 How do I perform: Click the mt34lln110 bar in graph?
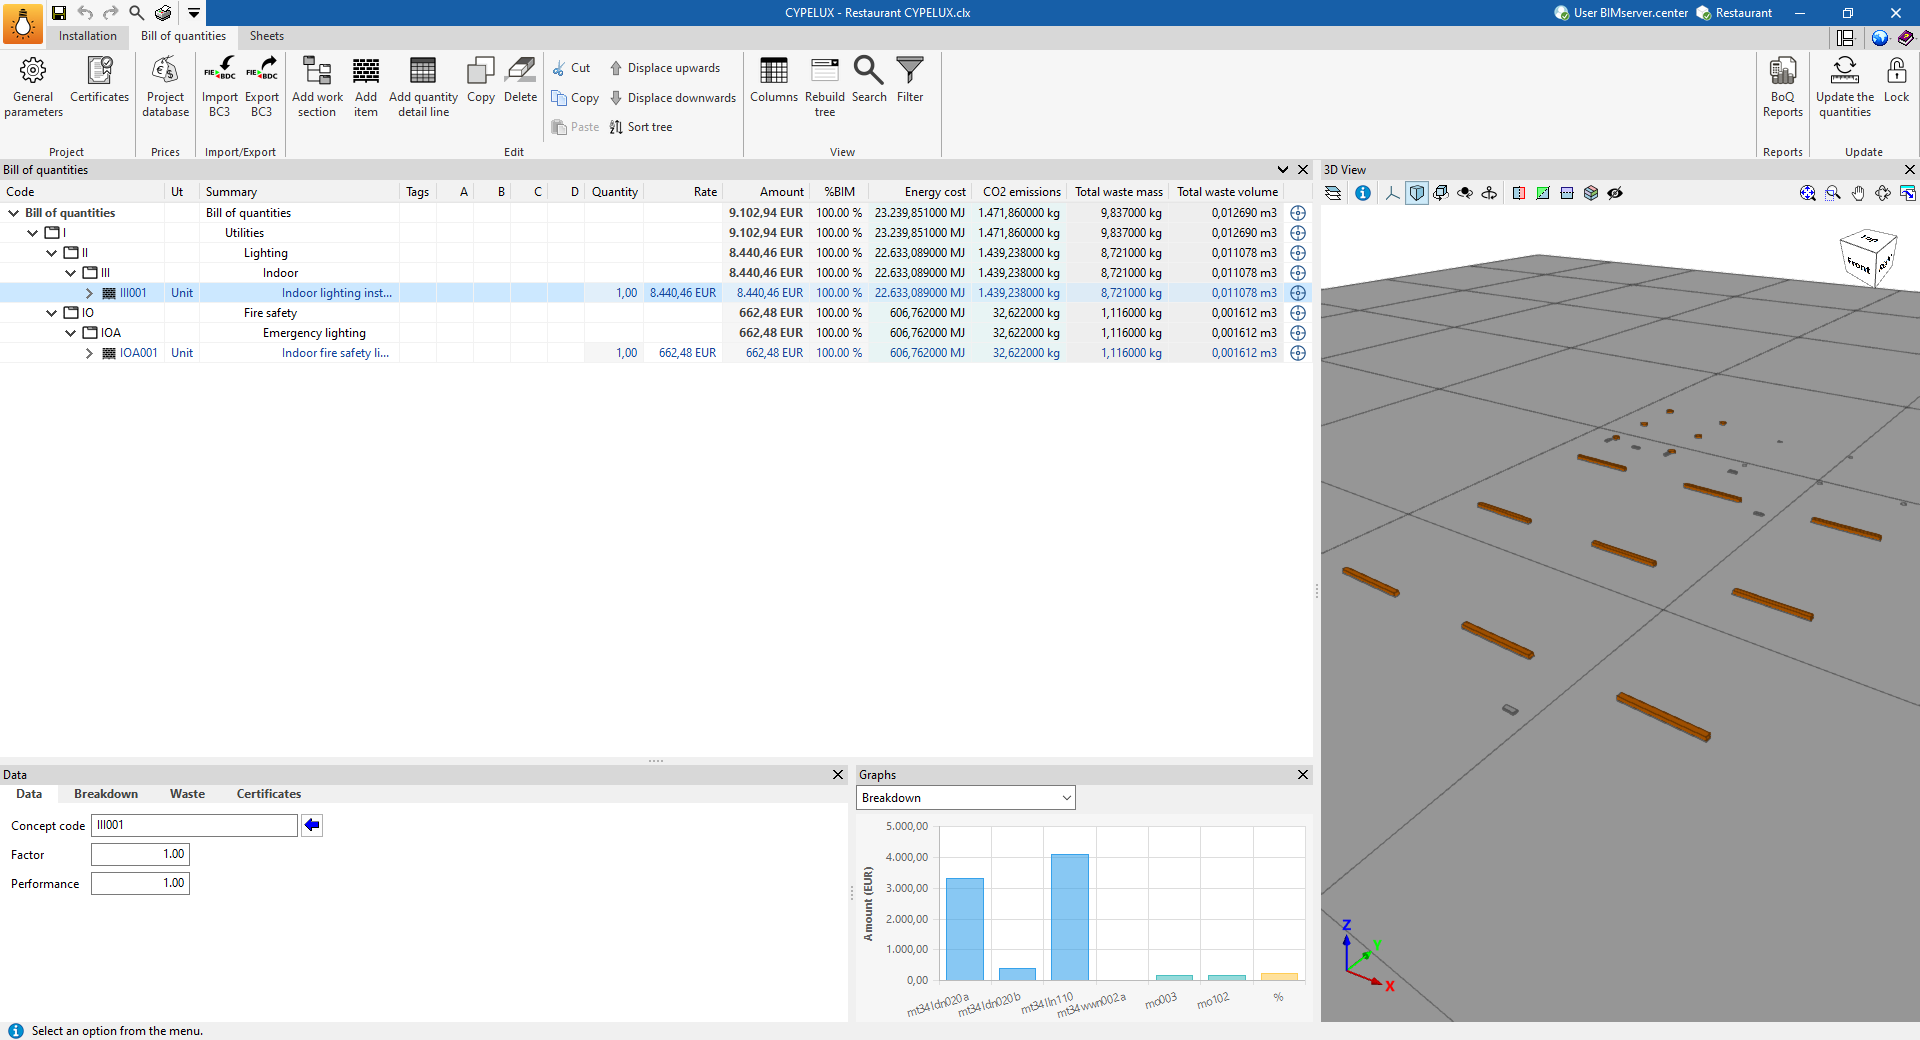(1069, 916)
